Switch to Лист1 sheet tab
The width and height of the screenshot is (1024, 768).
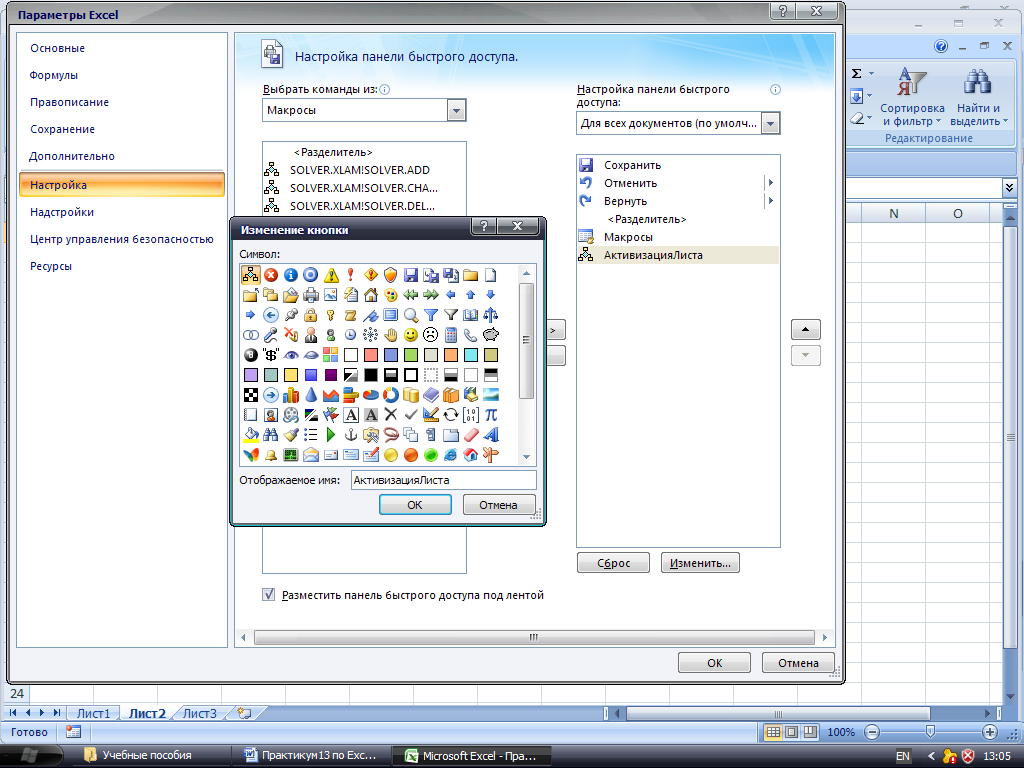tap(94, 713)
